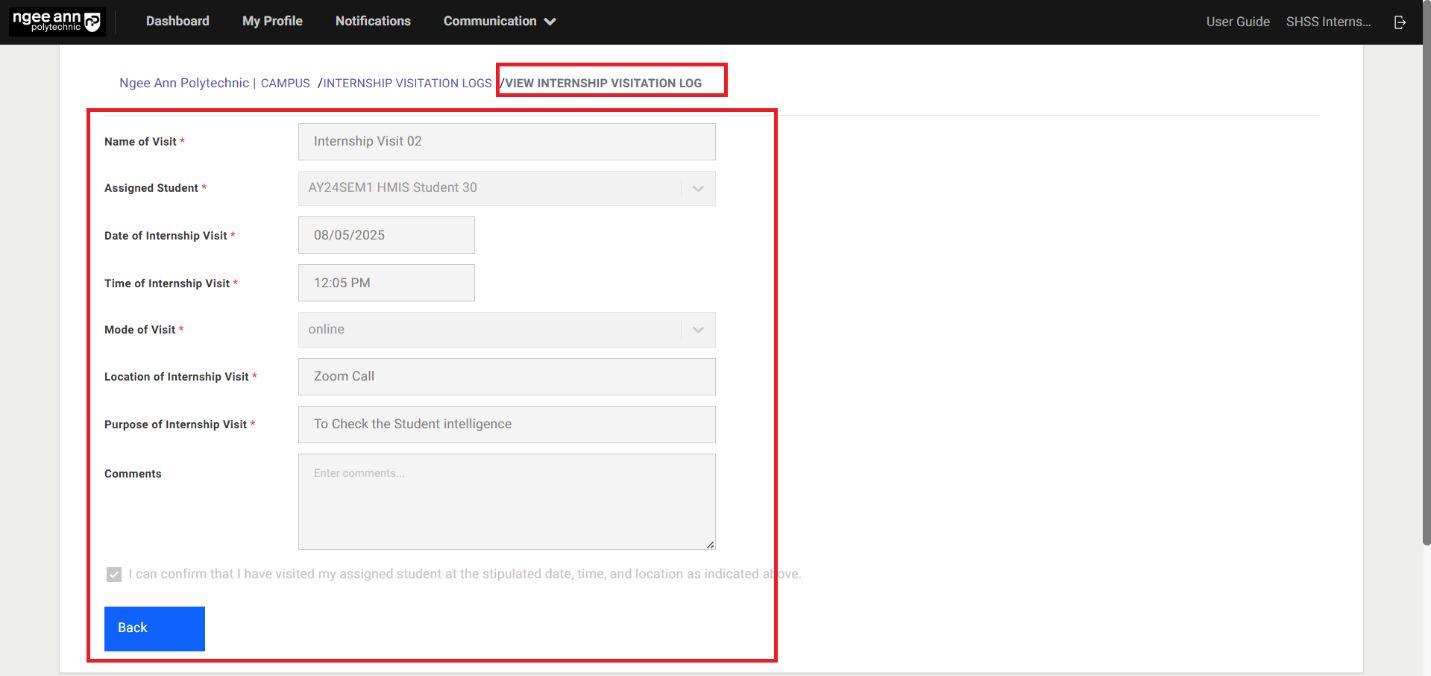This screenshot has width=1431, height=676.
Task: Open My Profile from navigation bar
Action: point(272,21)
